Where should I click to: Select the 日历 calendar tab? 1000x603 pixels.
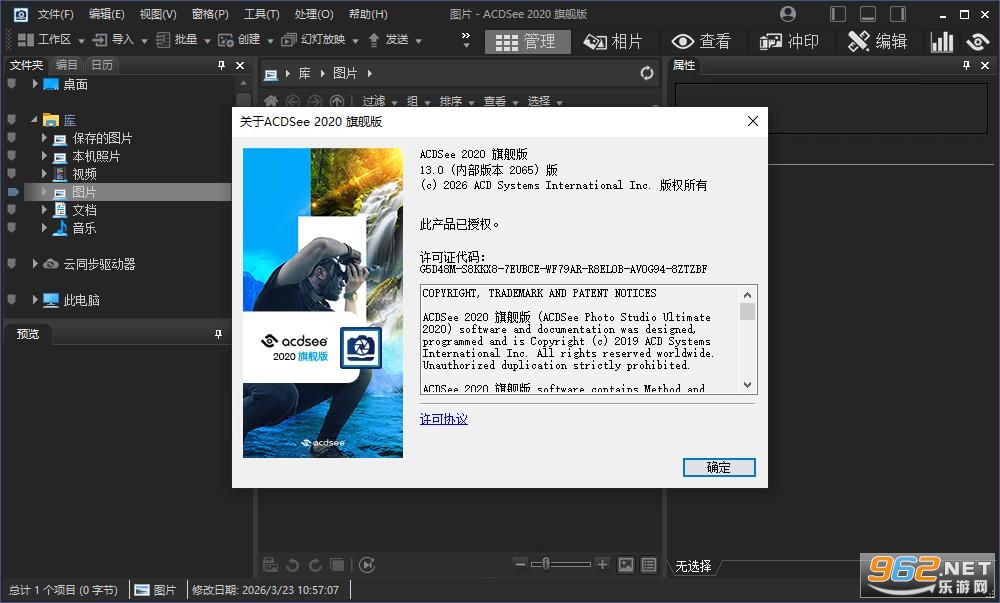pos(102,65)
